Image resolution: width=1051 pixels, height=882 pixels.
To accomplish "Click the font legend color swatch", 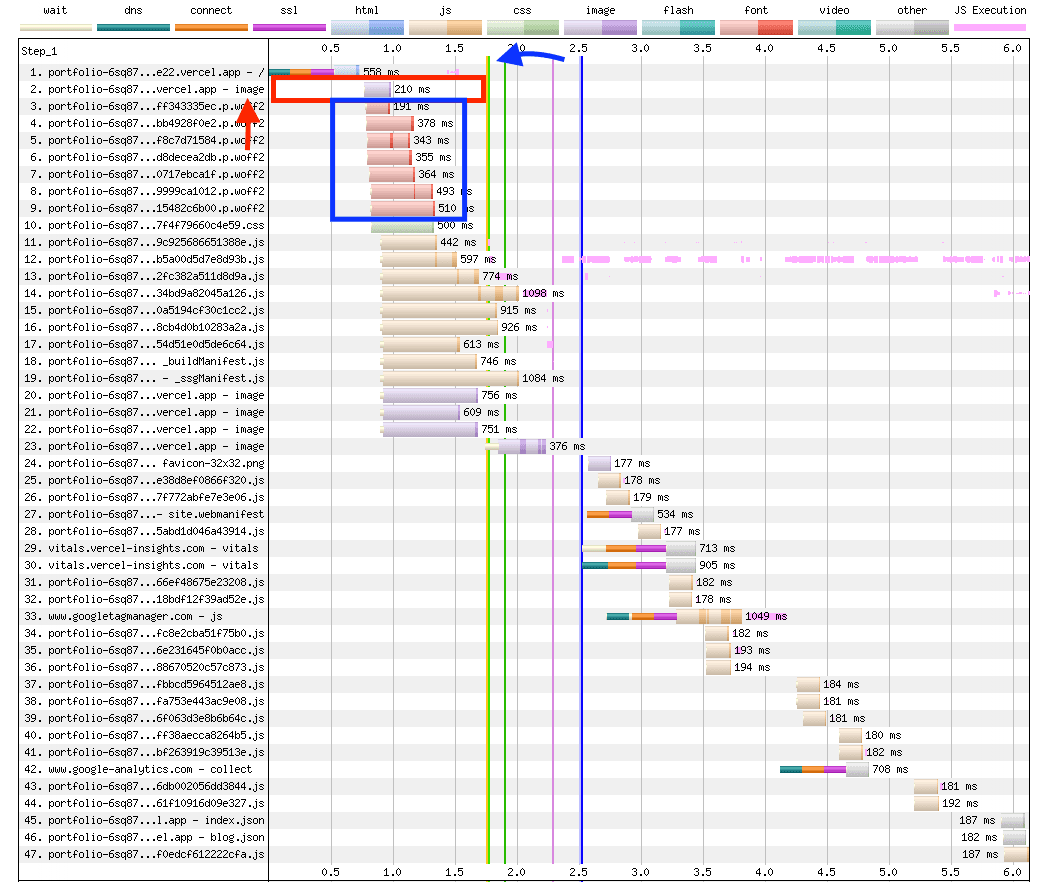I will (x=756, y=27).
